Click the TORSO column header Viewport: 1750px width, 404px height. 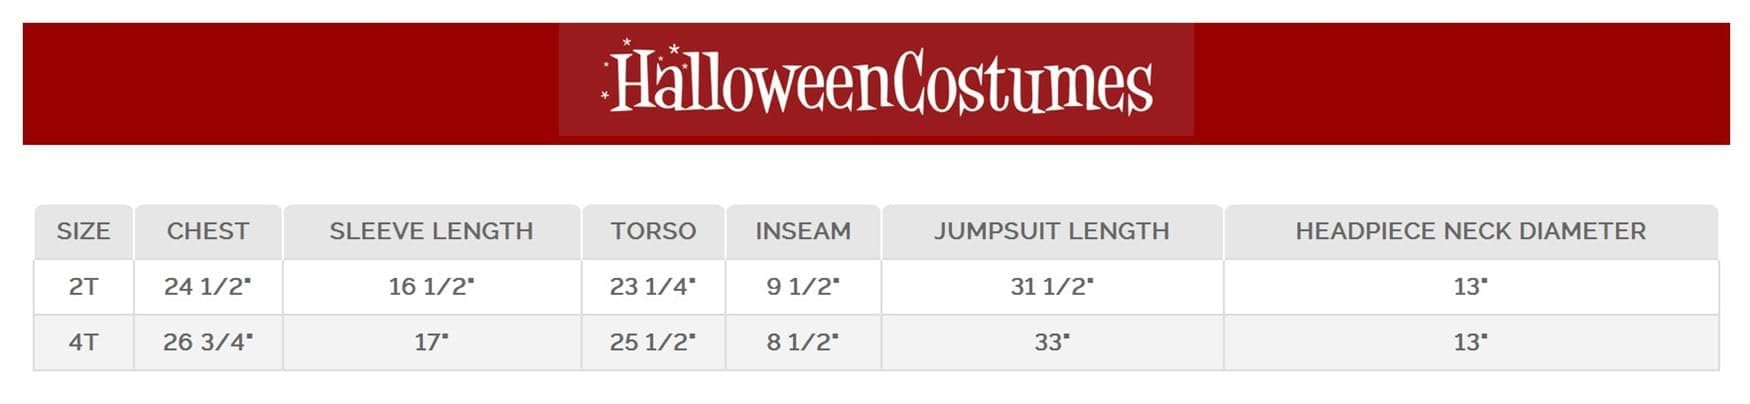(653, 231)
